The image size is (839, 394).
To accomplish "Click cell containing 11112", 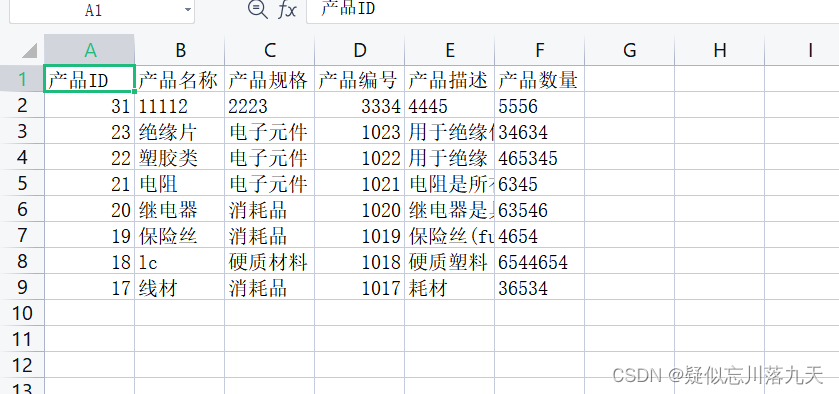I will [180, 105].
